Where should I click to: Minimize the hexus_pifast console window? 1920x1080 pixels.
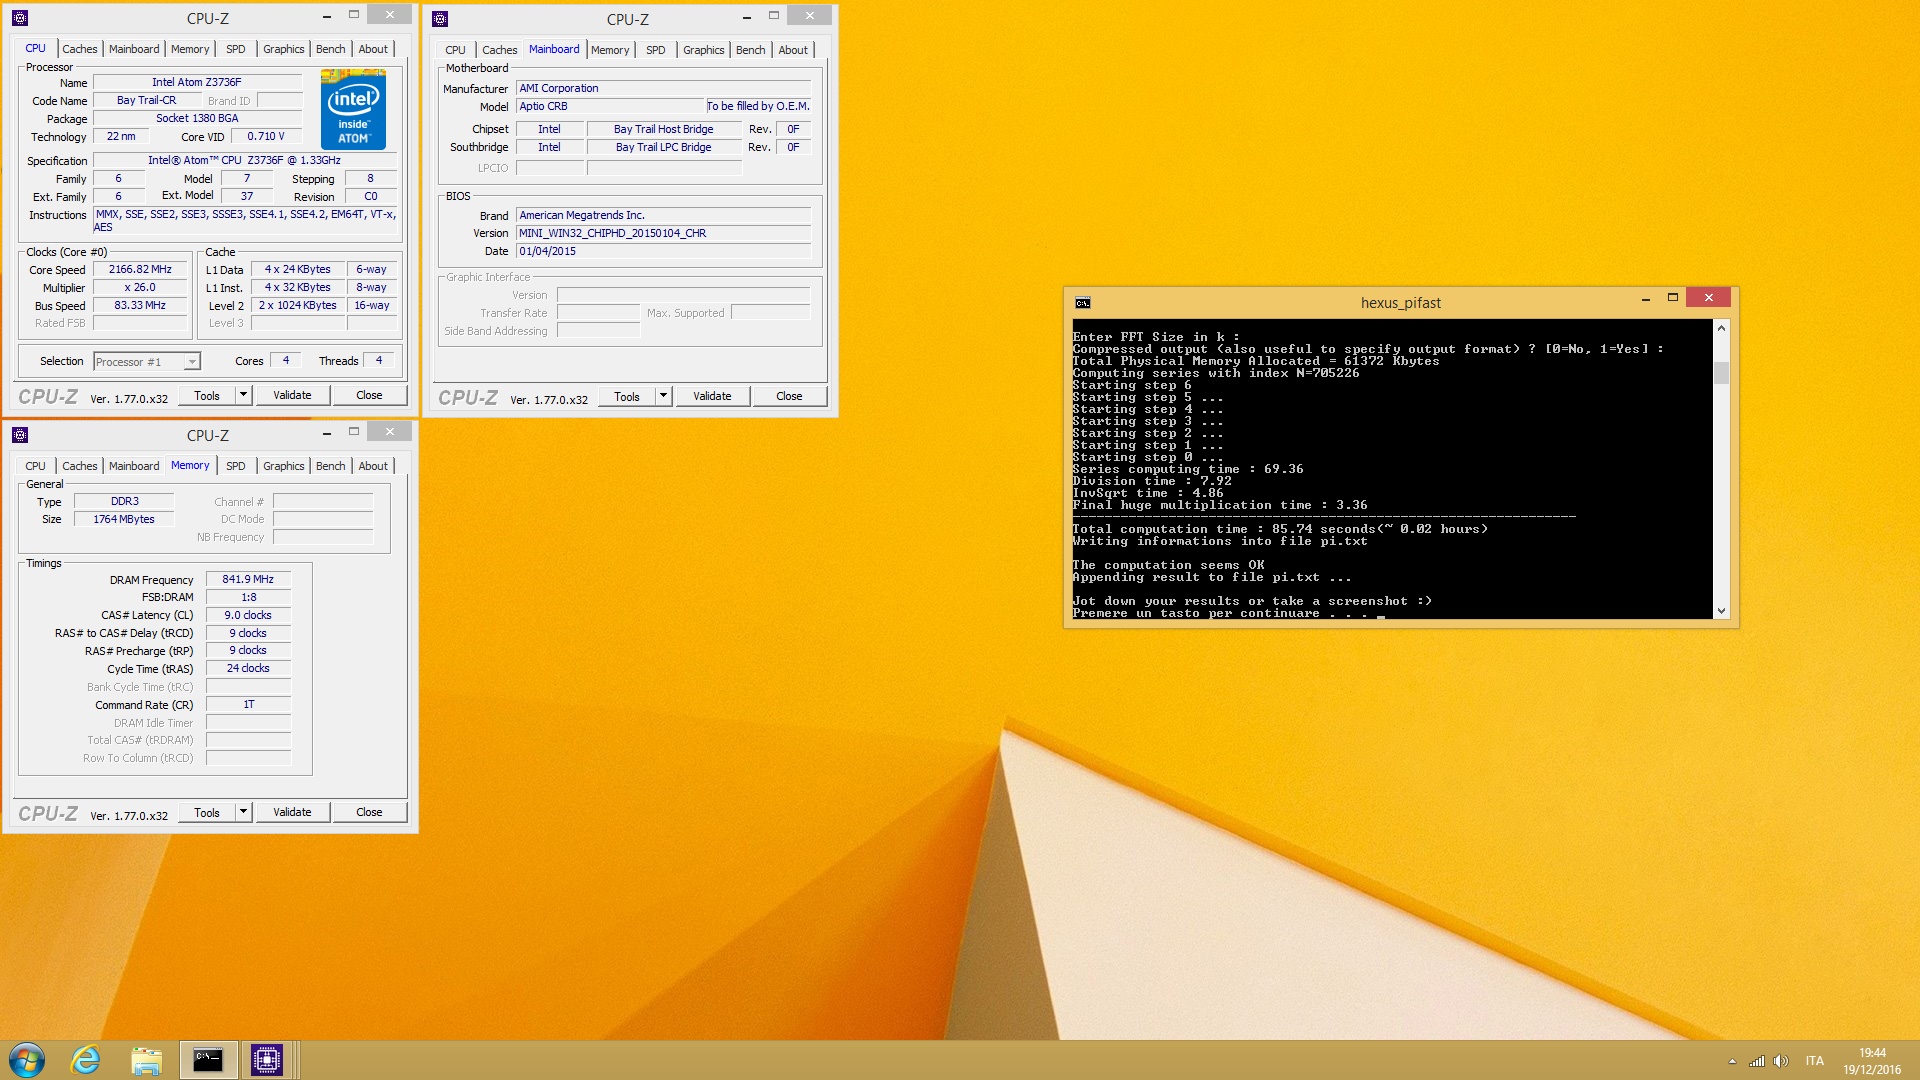[x=1646, y=298]
